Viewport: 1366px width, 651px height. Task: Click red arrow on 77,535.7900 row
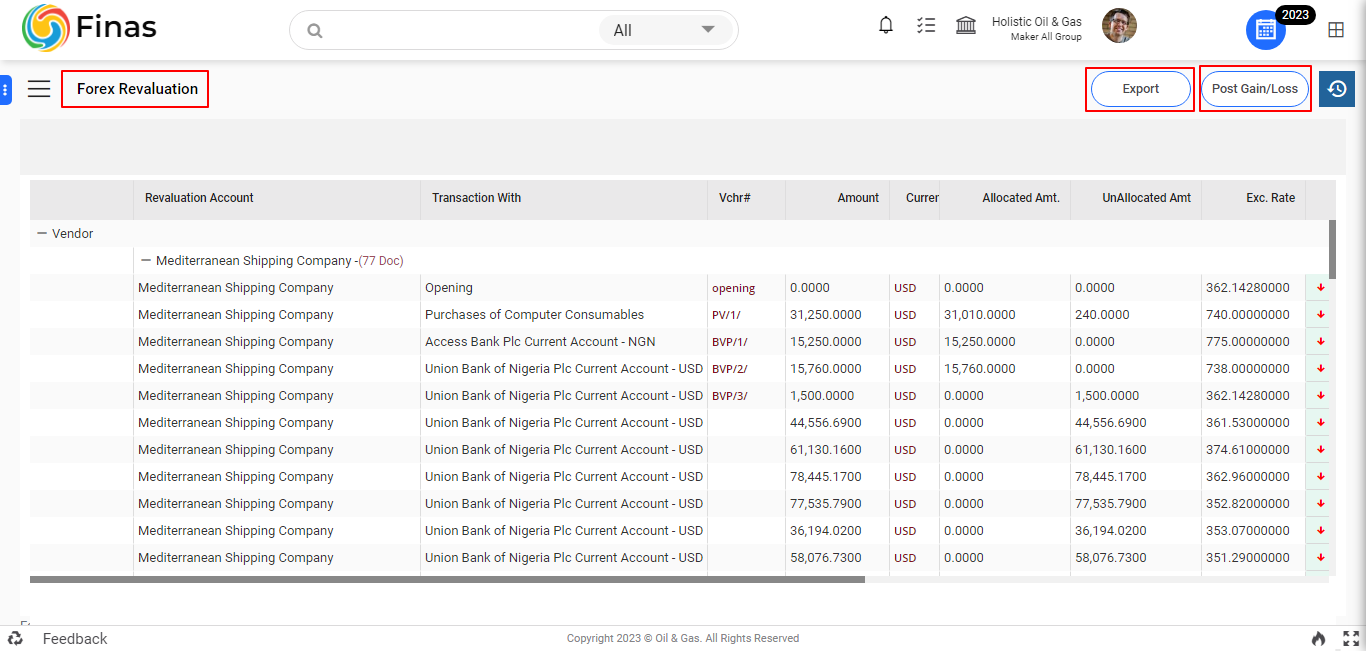coord(1320,504)
